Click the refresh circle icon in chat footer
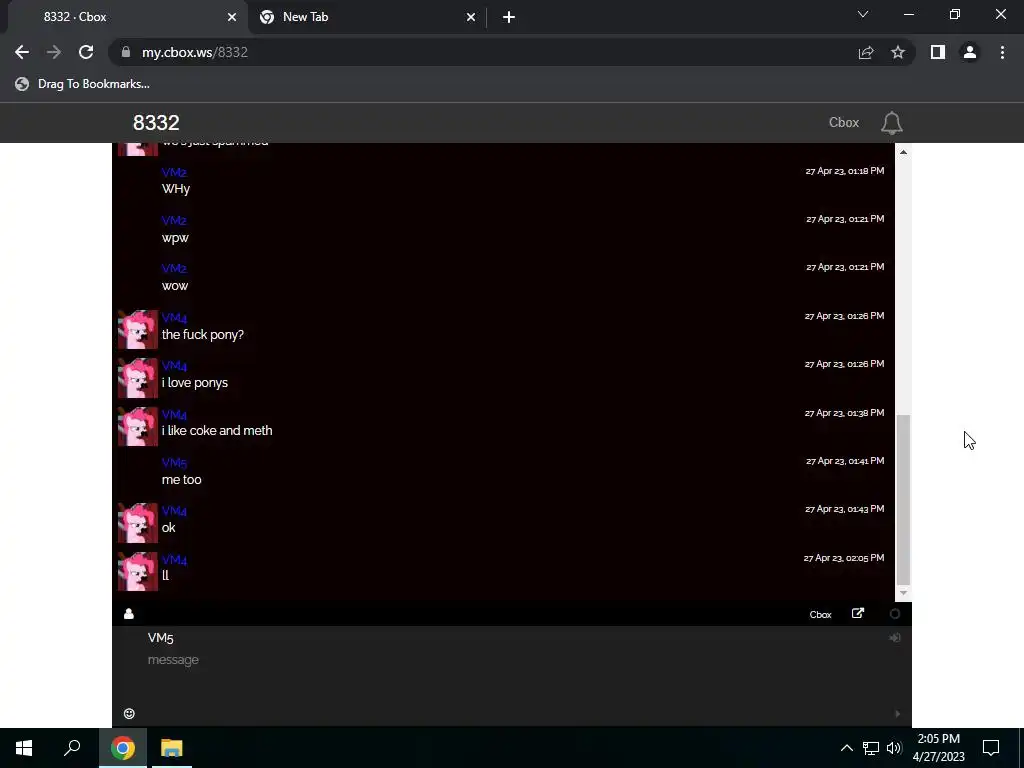1024x768 pixels. click(x=895, y=614)
